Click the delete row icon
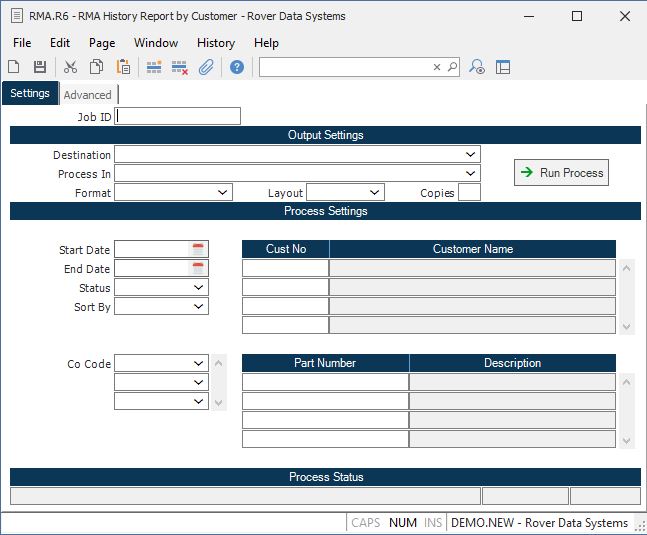This screenshot has width=647, height=535. coord(180,67)
